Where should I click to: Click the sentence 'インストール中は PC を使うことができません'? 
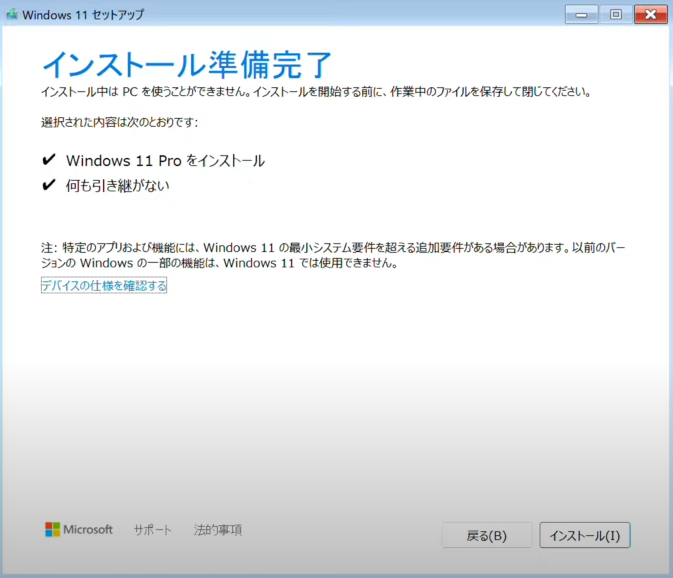point(146,91)
